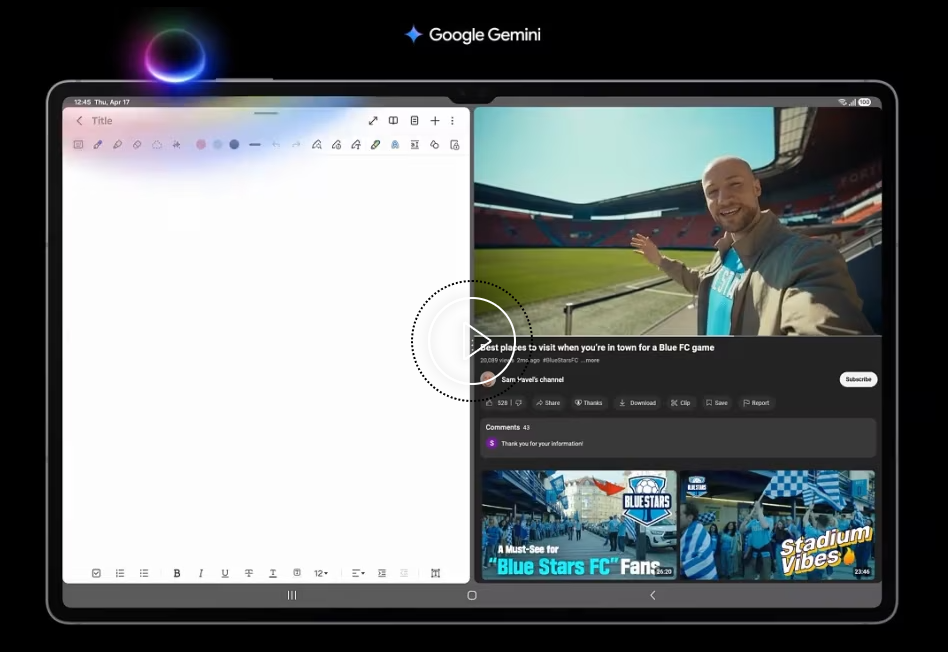Screen dimensions: 948x652
Task: Go back using the arrow beside Title
Action: pyautogui.click(x=79, y=121)
